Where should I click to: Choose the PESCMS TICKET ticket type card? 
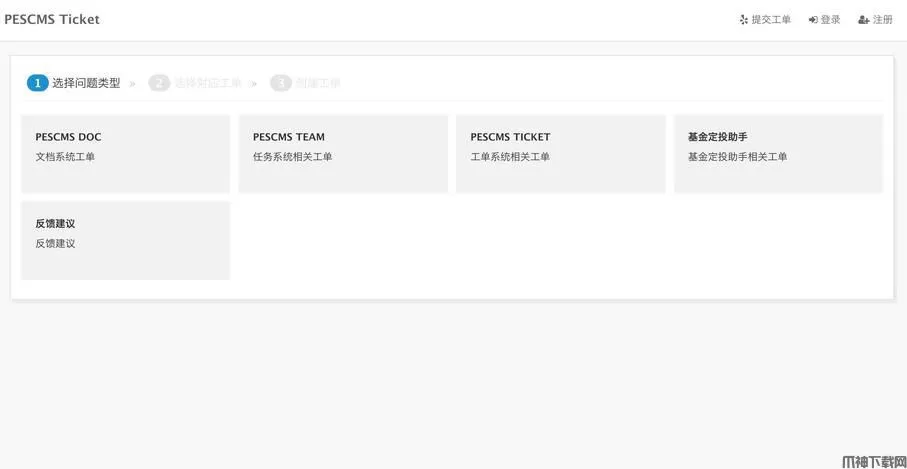click(561, 154)
